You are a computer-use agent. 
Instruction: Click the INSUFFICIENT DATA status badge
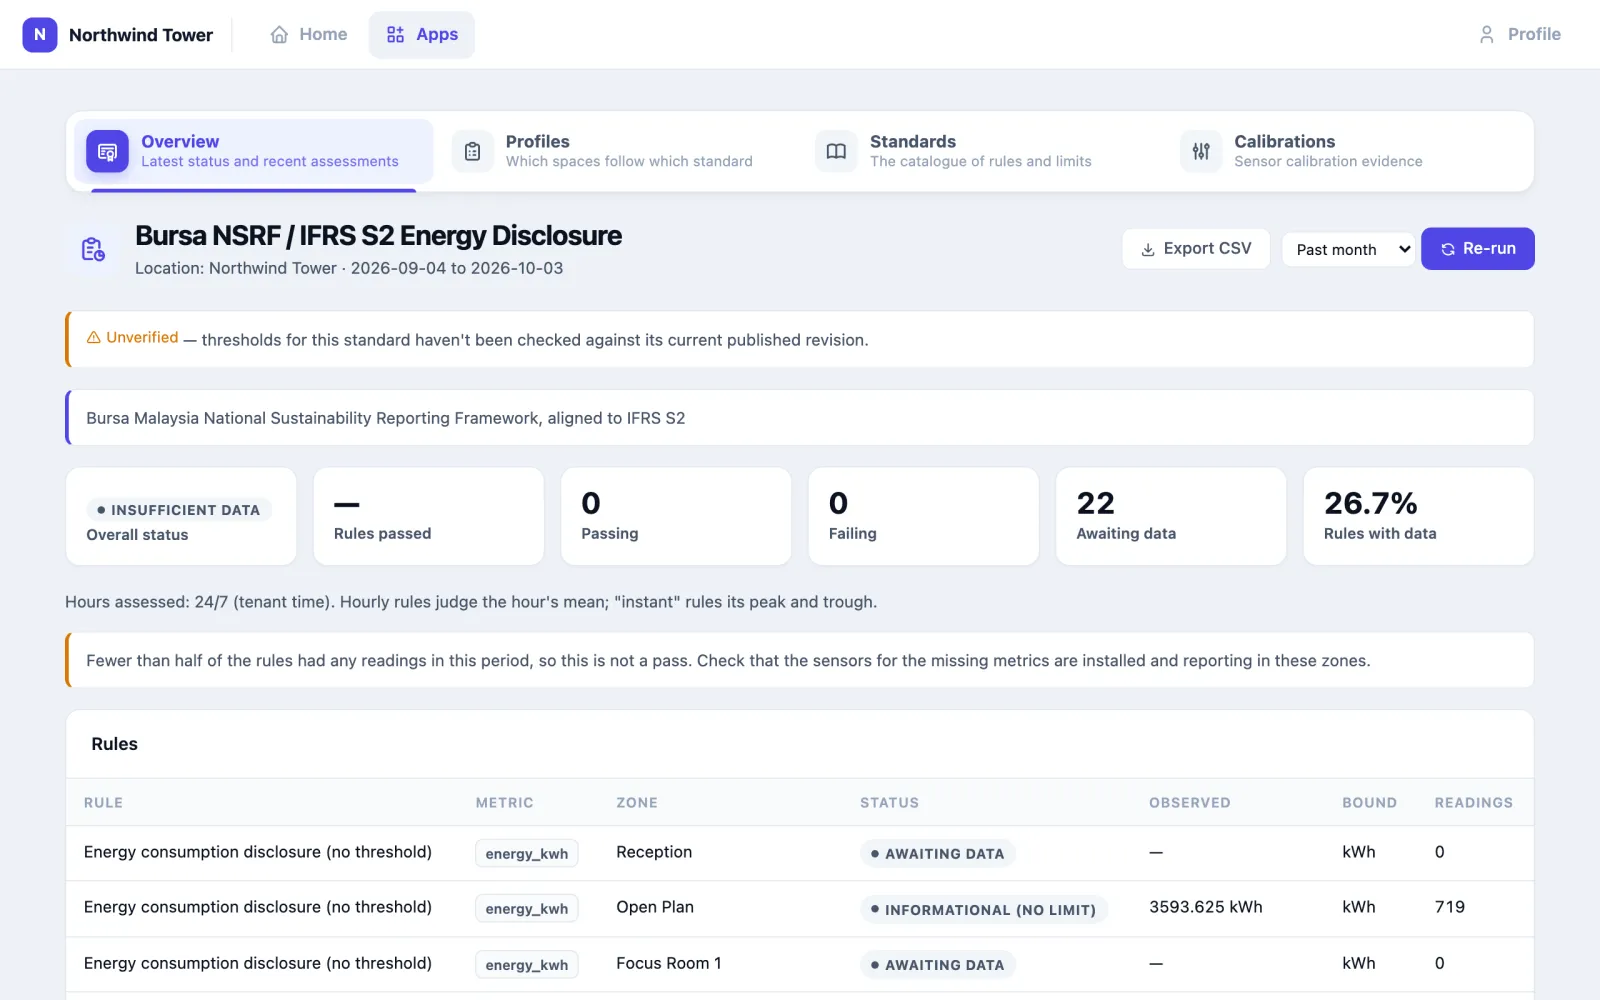click(179, 510)
